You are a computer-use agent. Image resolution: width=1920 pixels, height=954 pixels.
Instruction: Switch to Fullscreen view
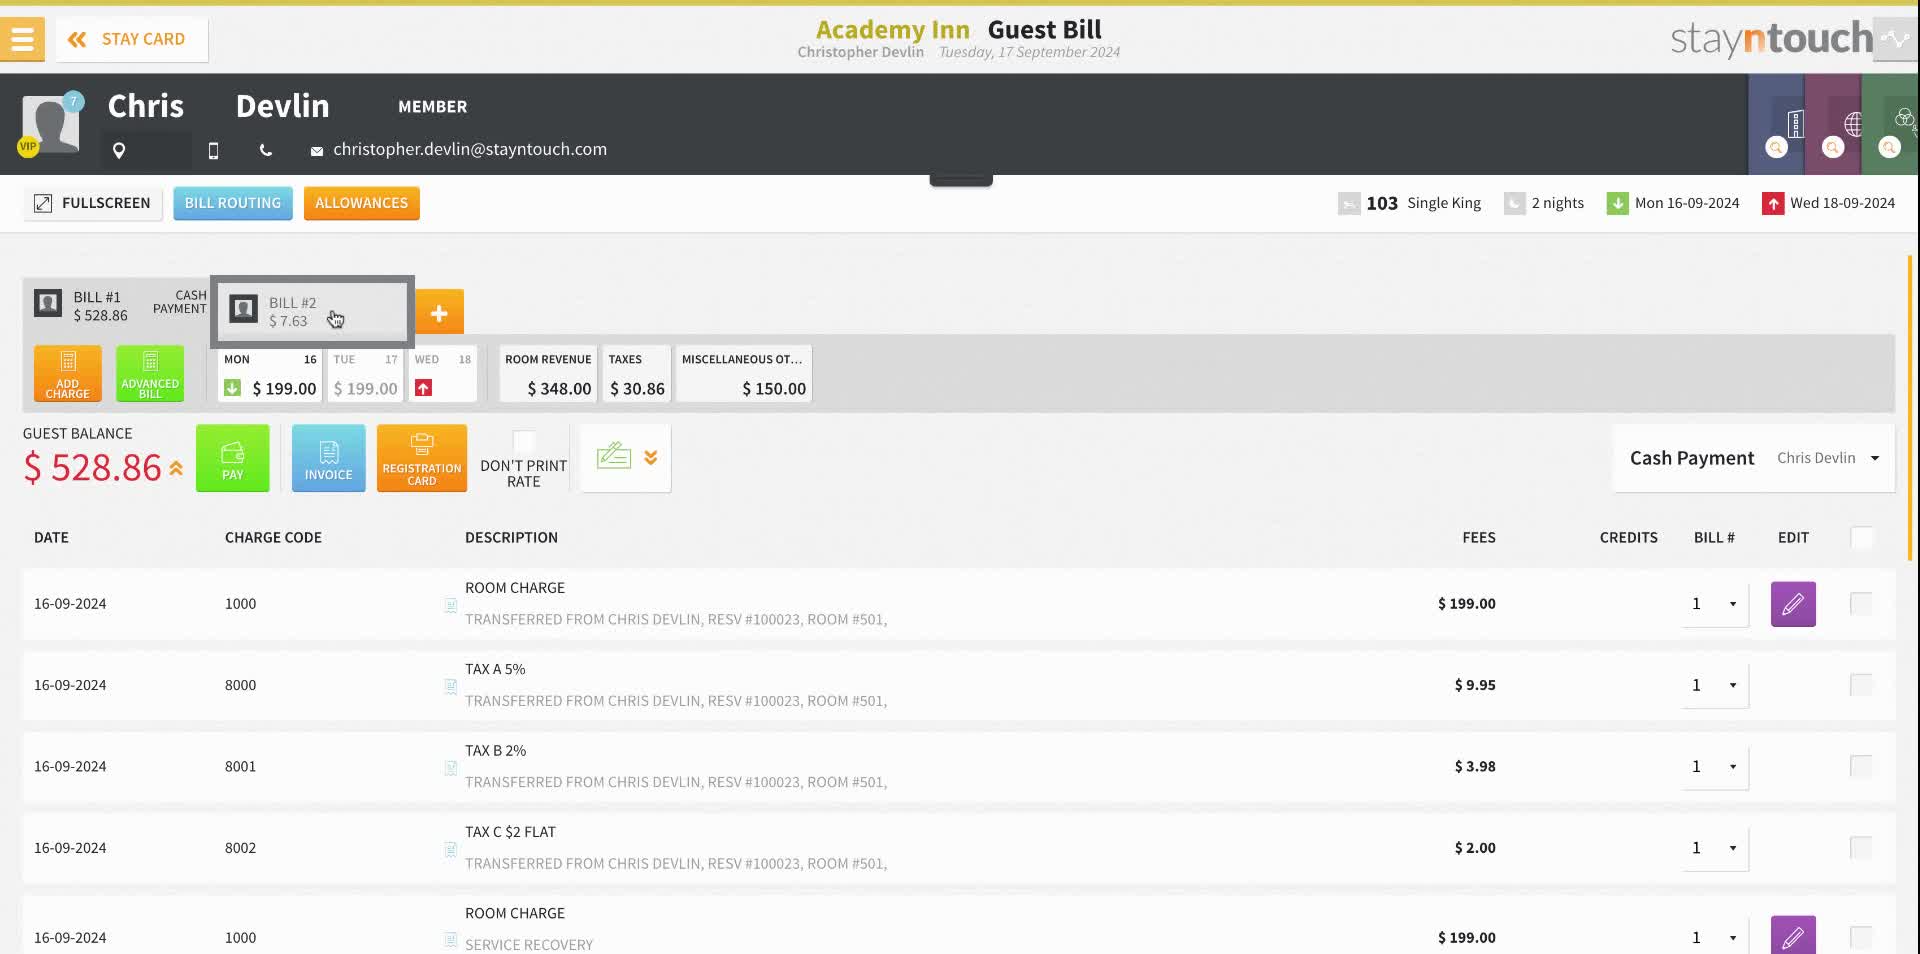tap(93, 203)
